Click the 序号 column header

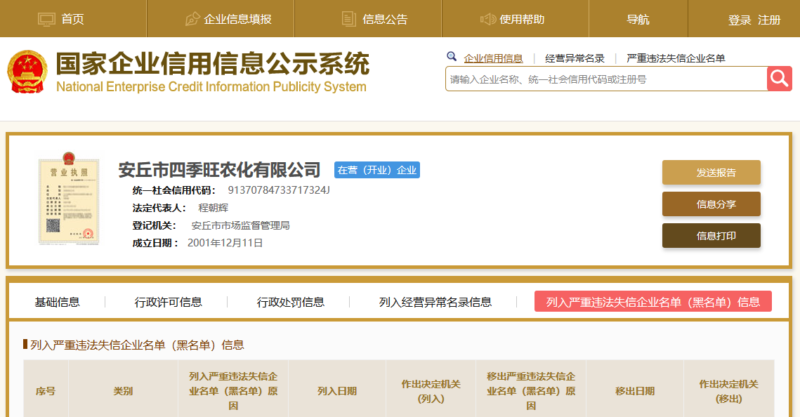tap(45, 391)
